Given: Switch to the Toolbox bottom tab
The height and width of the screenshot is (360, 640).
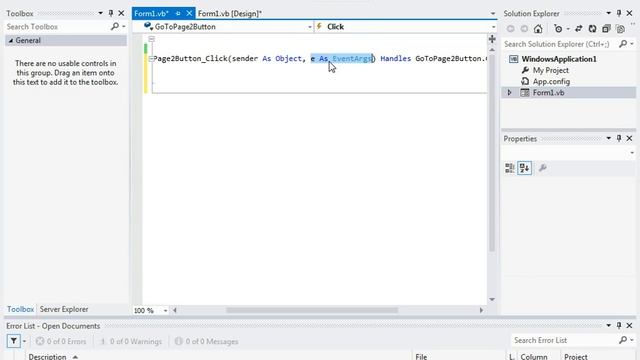Looking at the screenshot, I should tap(20, 309).
